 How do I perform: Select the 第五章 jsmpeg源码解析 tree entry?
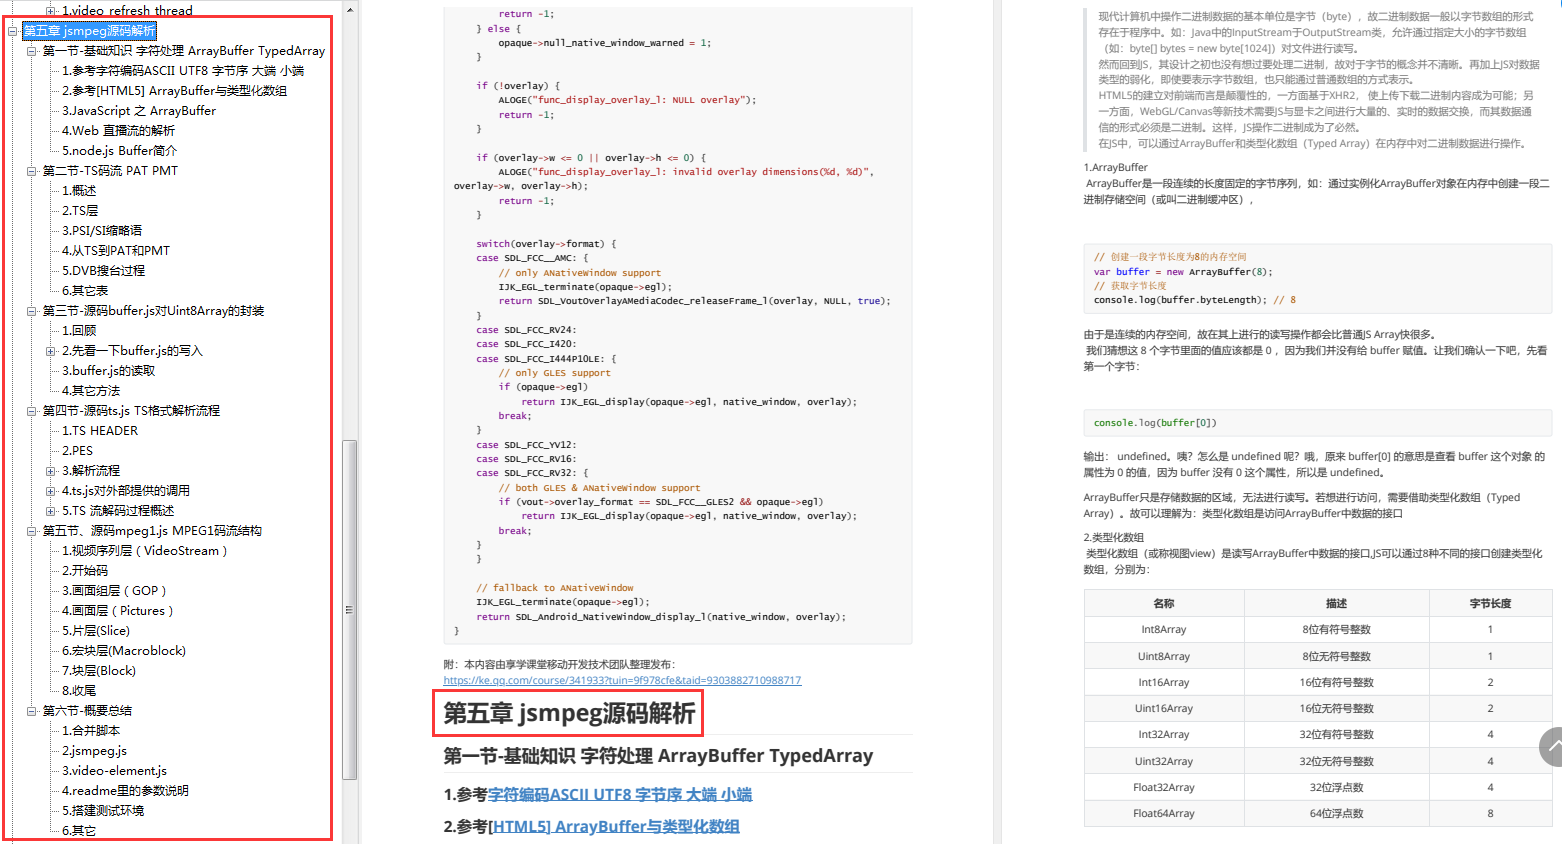tap(89, 31)
